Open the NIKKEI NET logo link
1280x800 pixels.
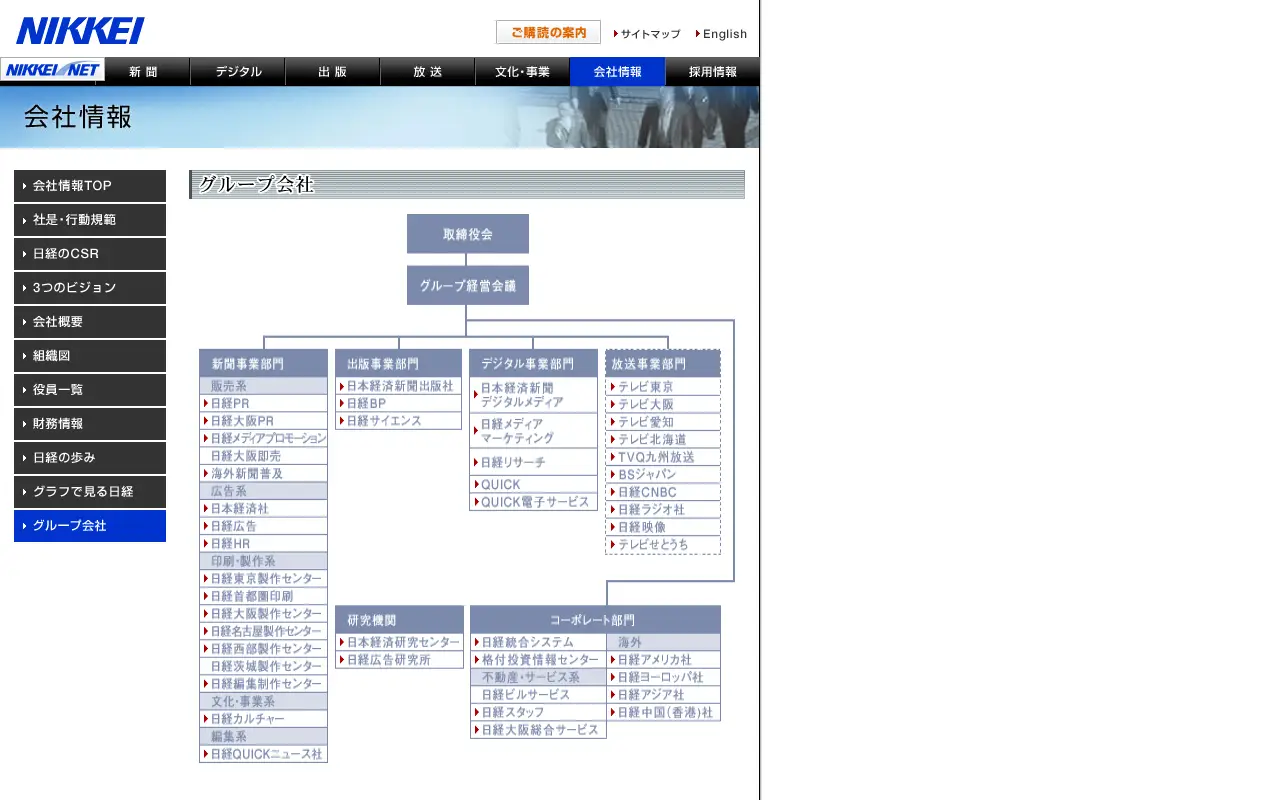tap(52, 70)
